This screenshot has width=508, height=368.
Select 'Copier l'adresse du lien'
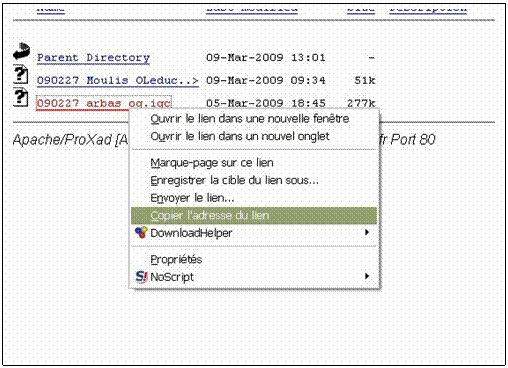(x=254, y=215)
